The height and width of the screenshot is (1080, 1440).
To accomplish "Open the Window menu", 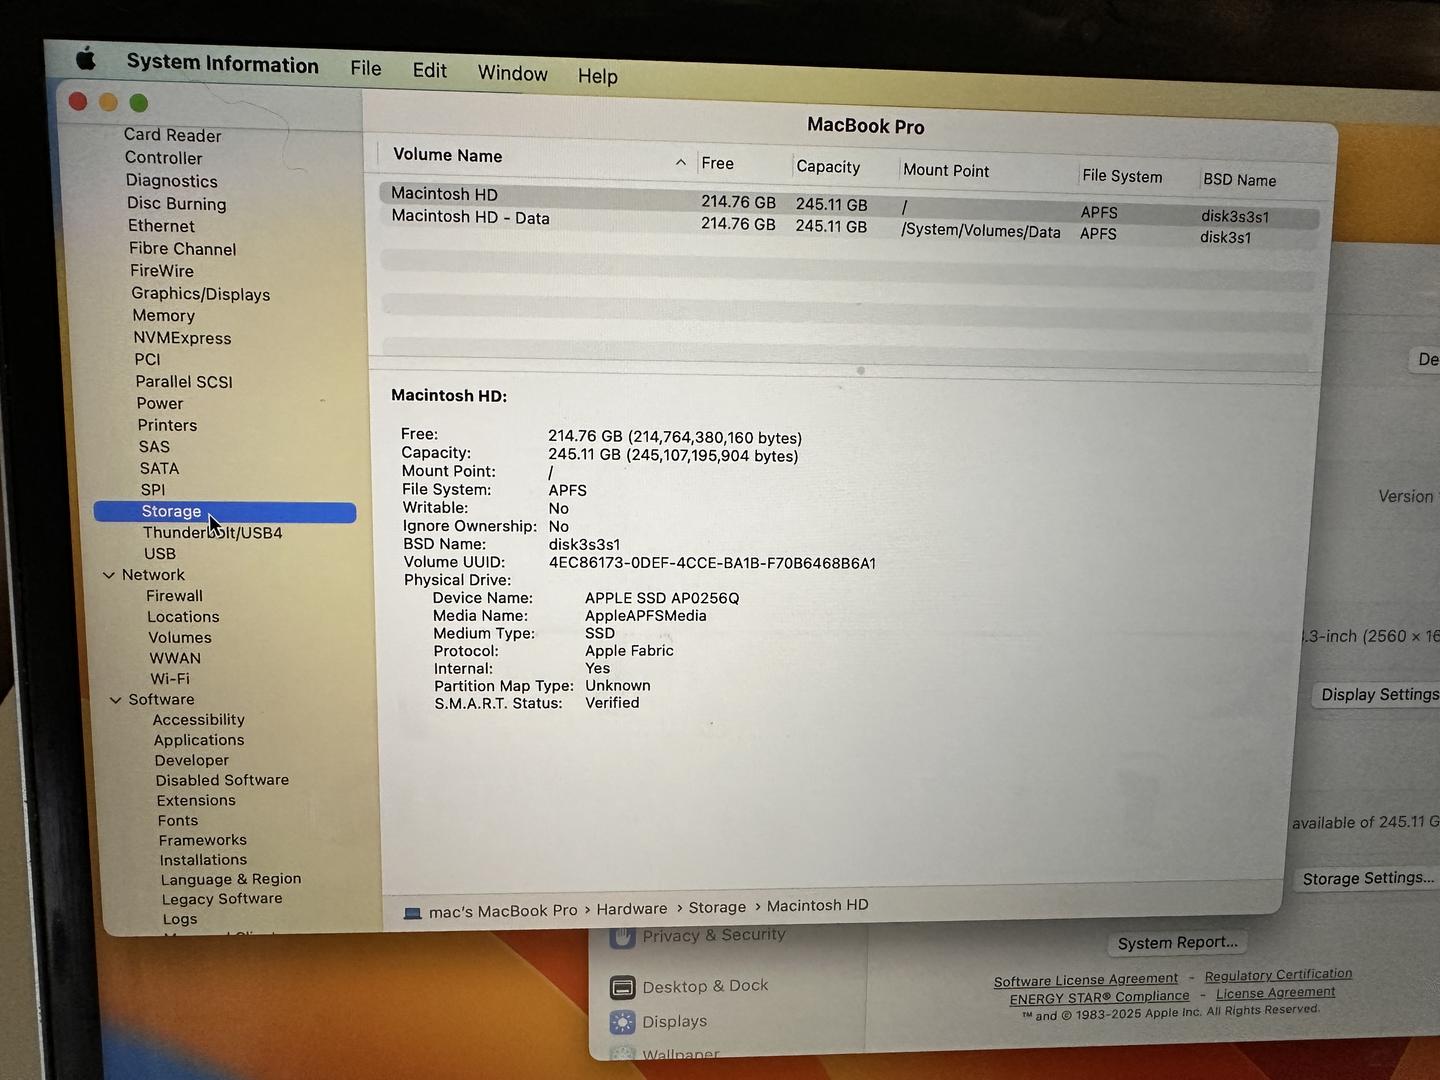I will [x=512, y=73].
